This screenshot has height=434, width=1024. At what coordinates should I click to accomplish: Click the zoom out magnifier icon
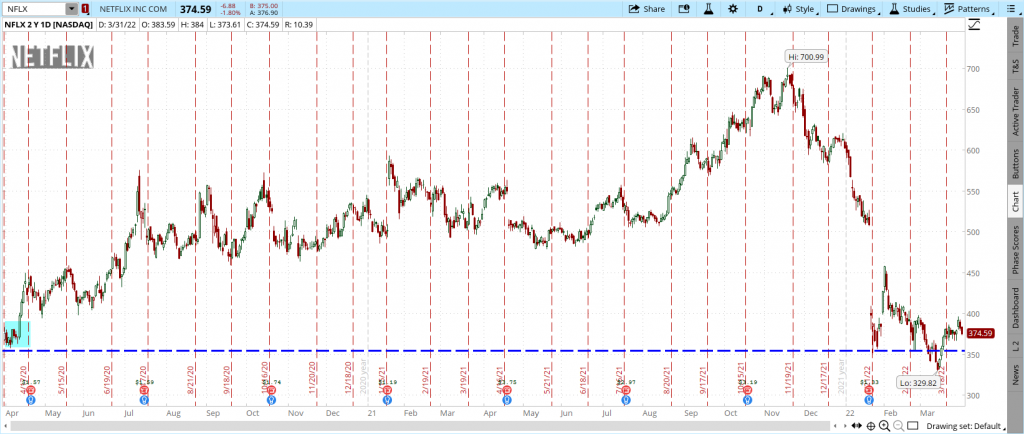pos(899,426)
